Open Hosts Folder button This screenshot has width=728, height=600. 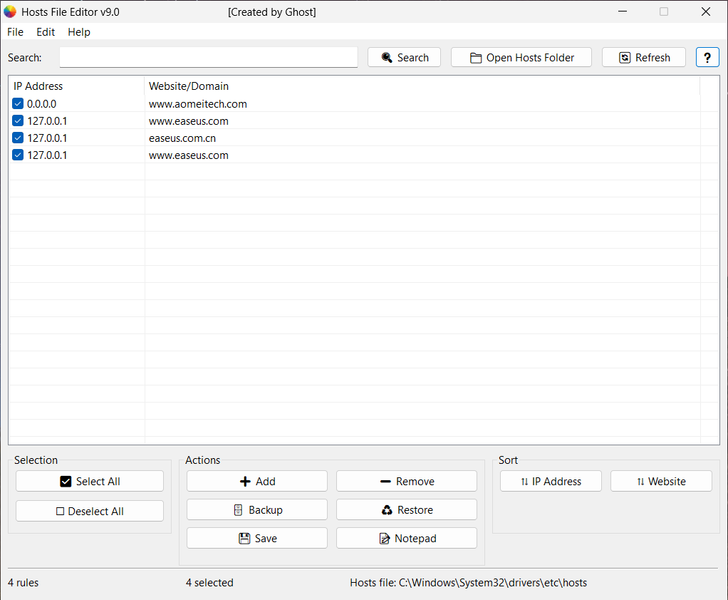[x=521, y=58]
